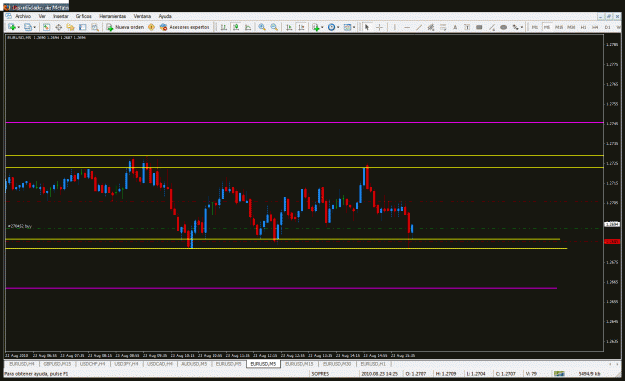Switch to the GBPUSD,M15 chart tab

click(x=57, y=364)
